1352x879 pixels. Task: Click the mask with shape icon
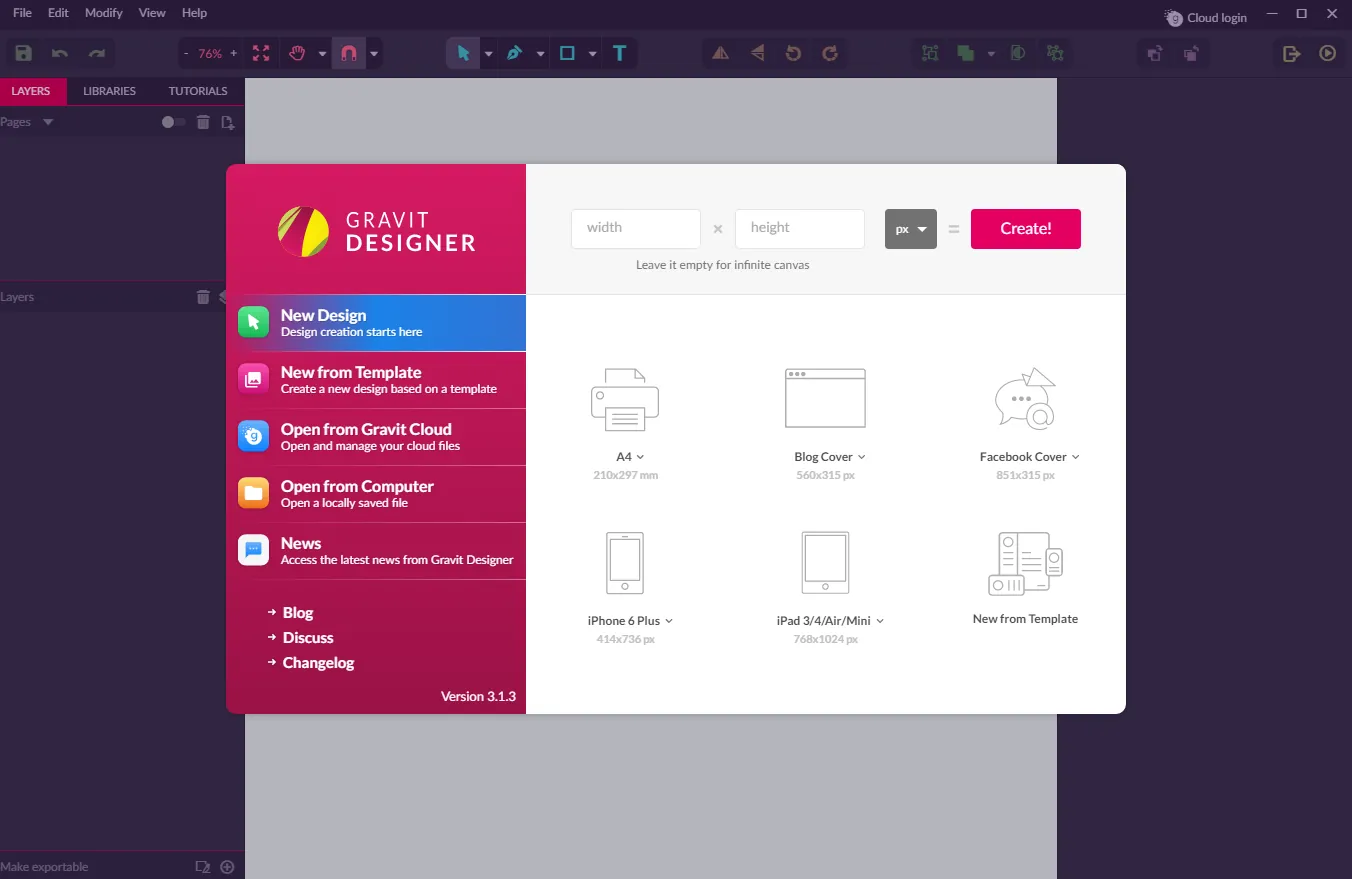click(x=1017, y=53)
